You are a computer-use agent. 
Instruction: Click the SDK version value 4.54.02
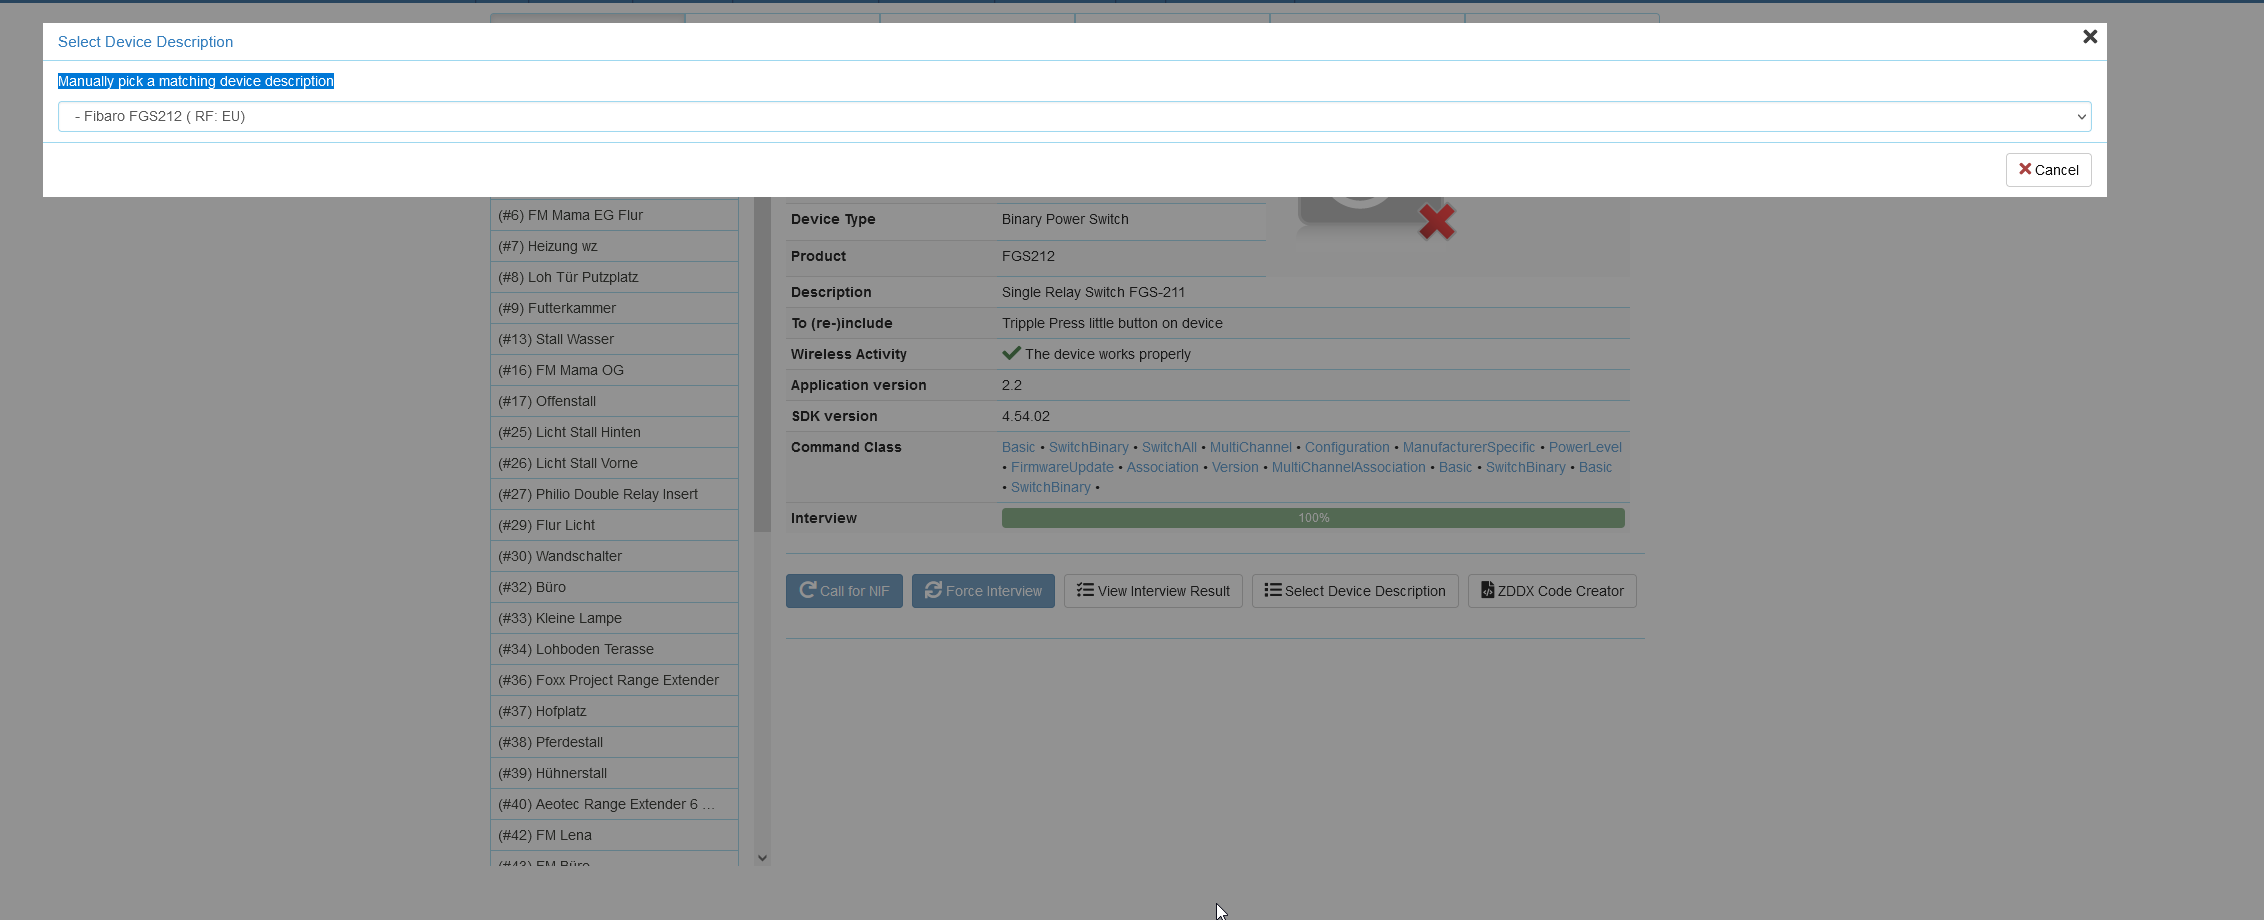(x=1026, y=416)
